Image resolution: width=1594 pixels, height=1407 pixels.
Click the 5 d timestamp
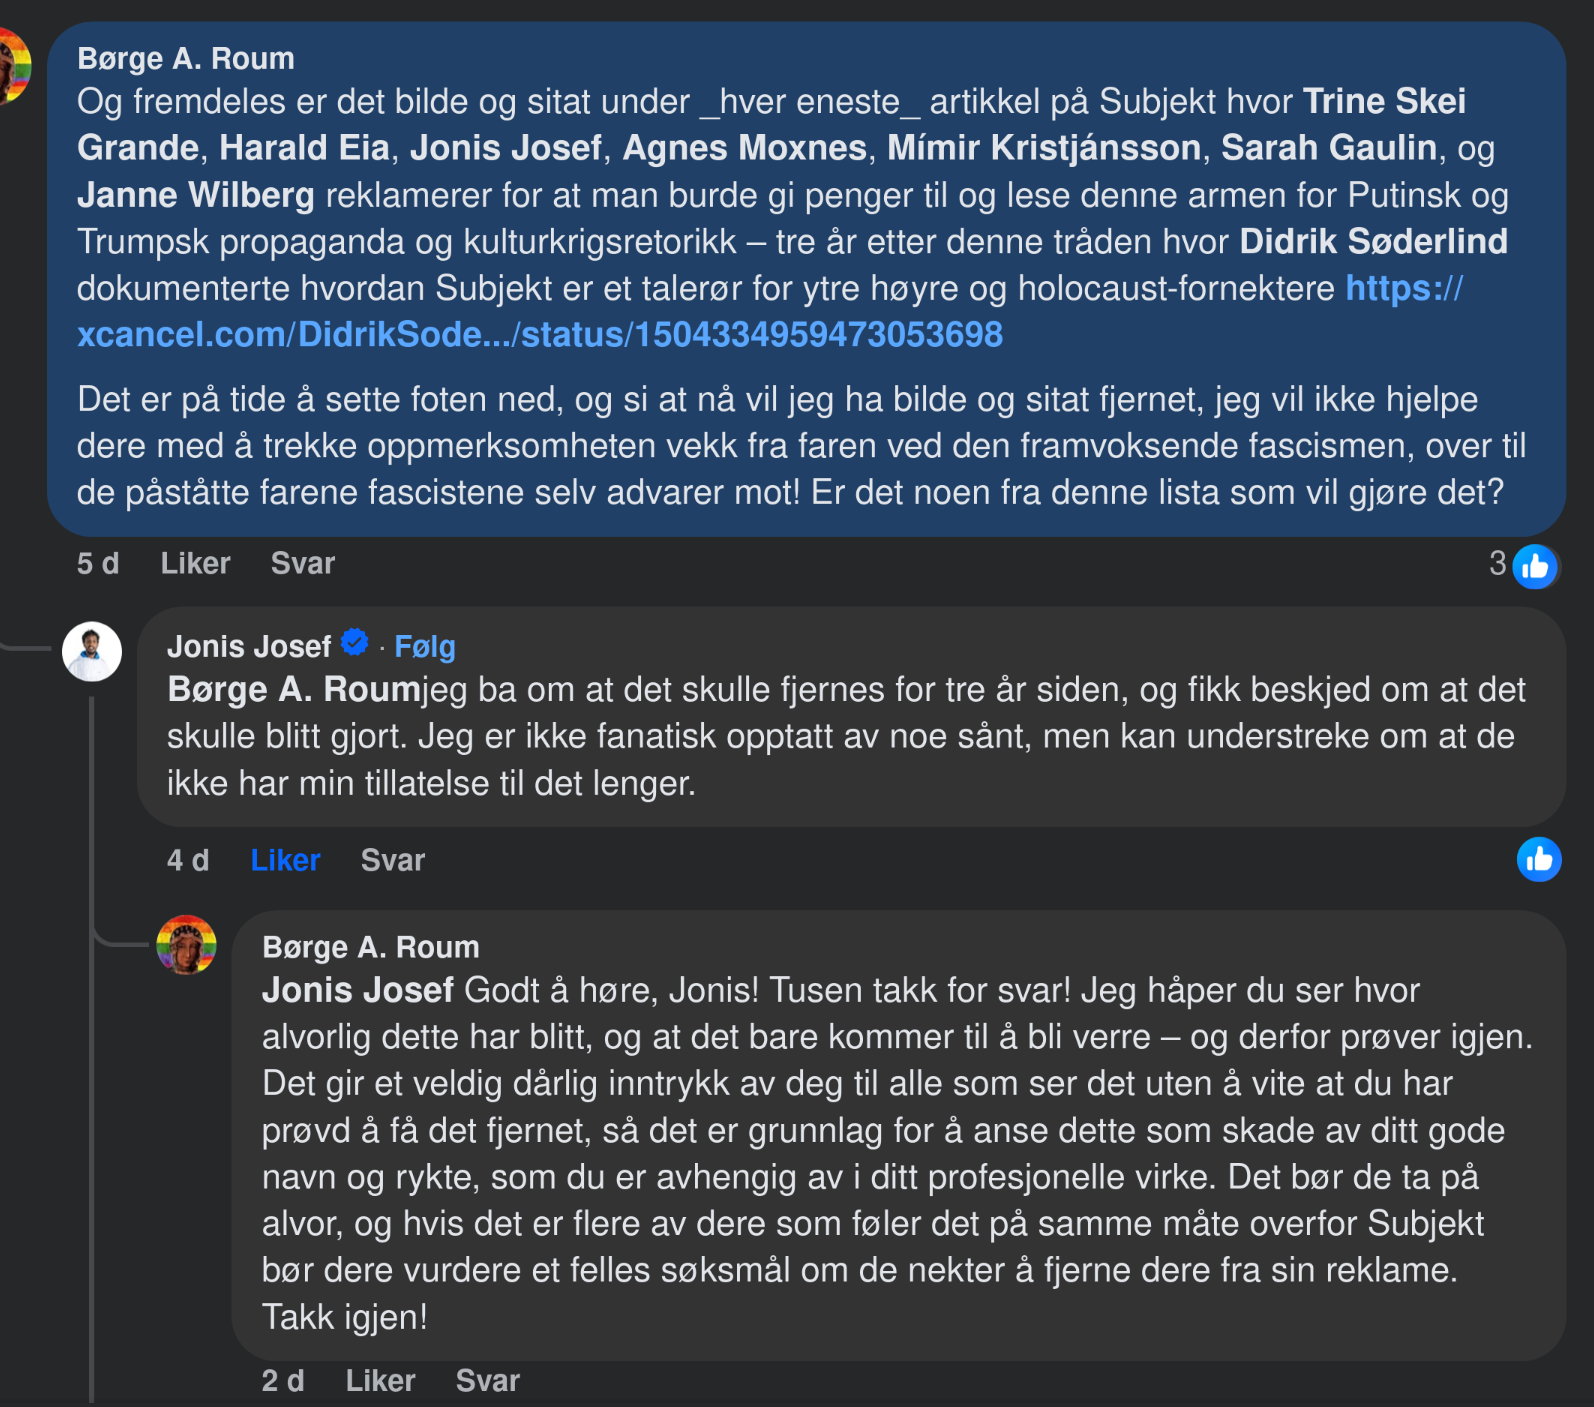click(98, 563)
